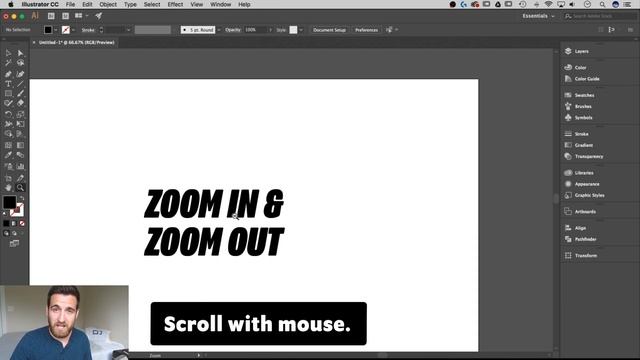Open graphic Style dropdown

301,30
